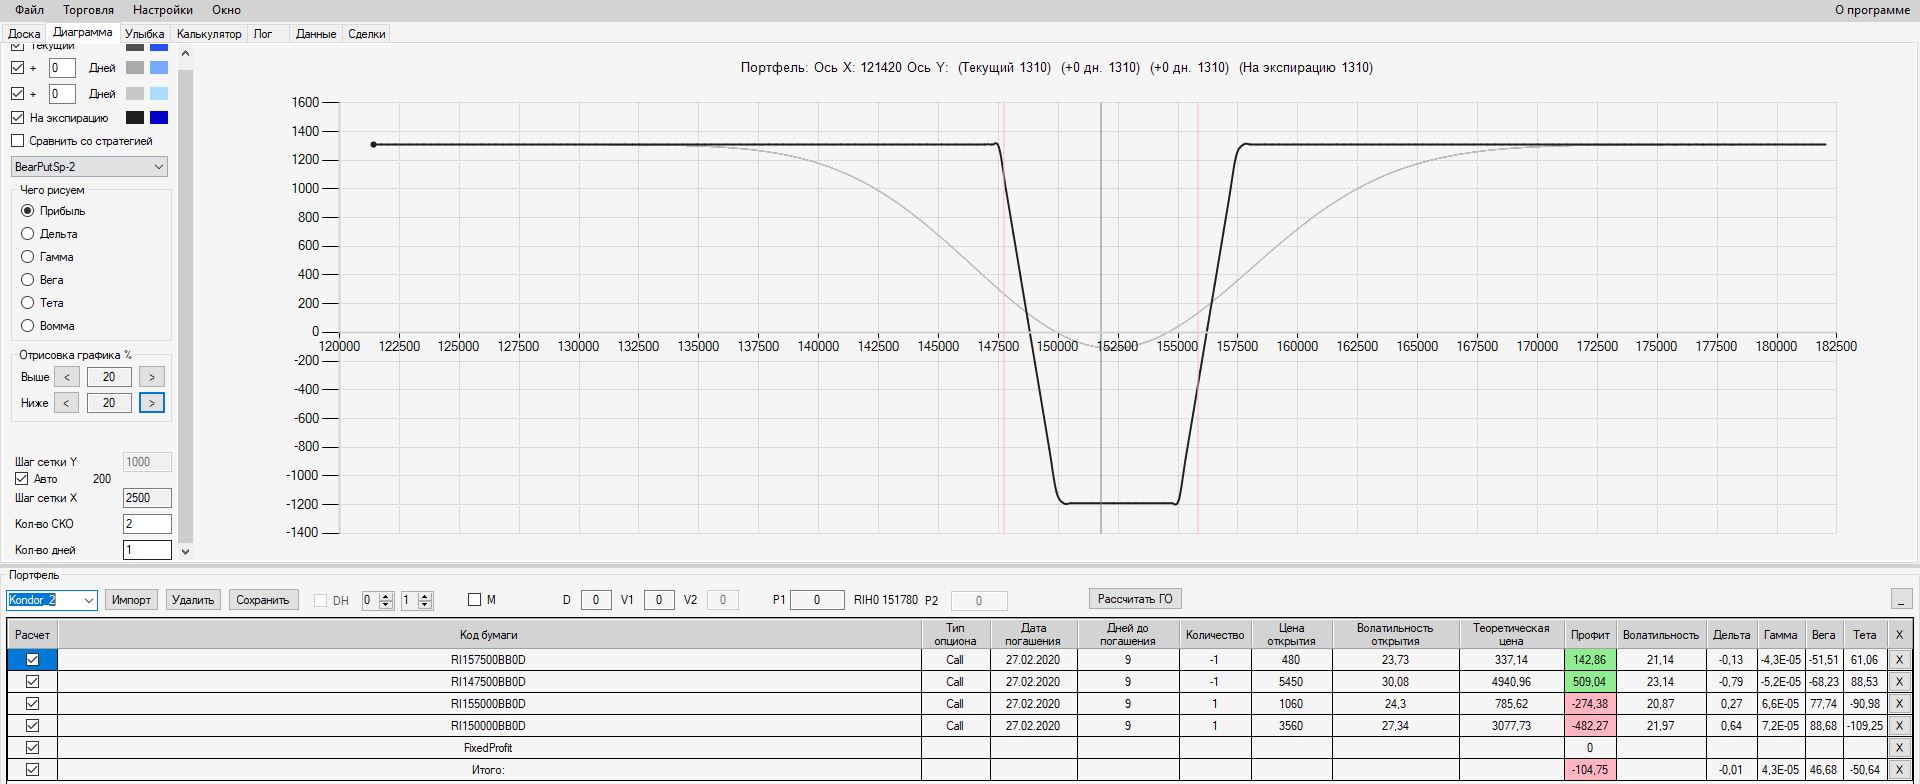Uncheck Расчет for FixedProfit row
The image size is (1920, 784).
click(x=32, y=748)
